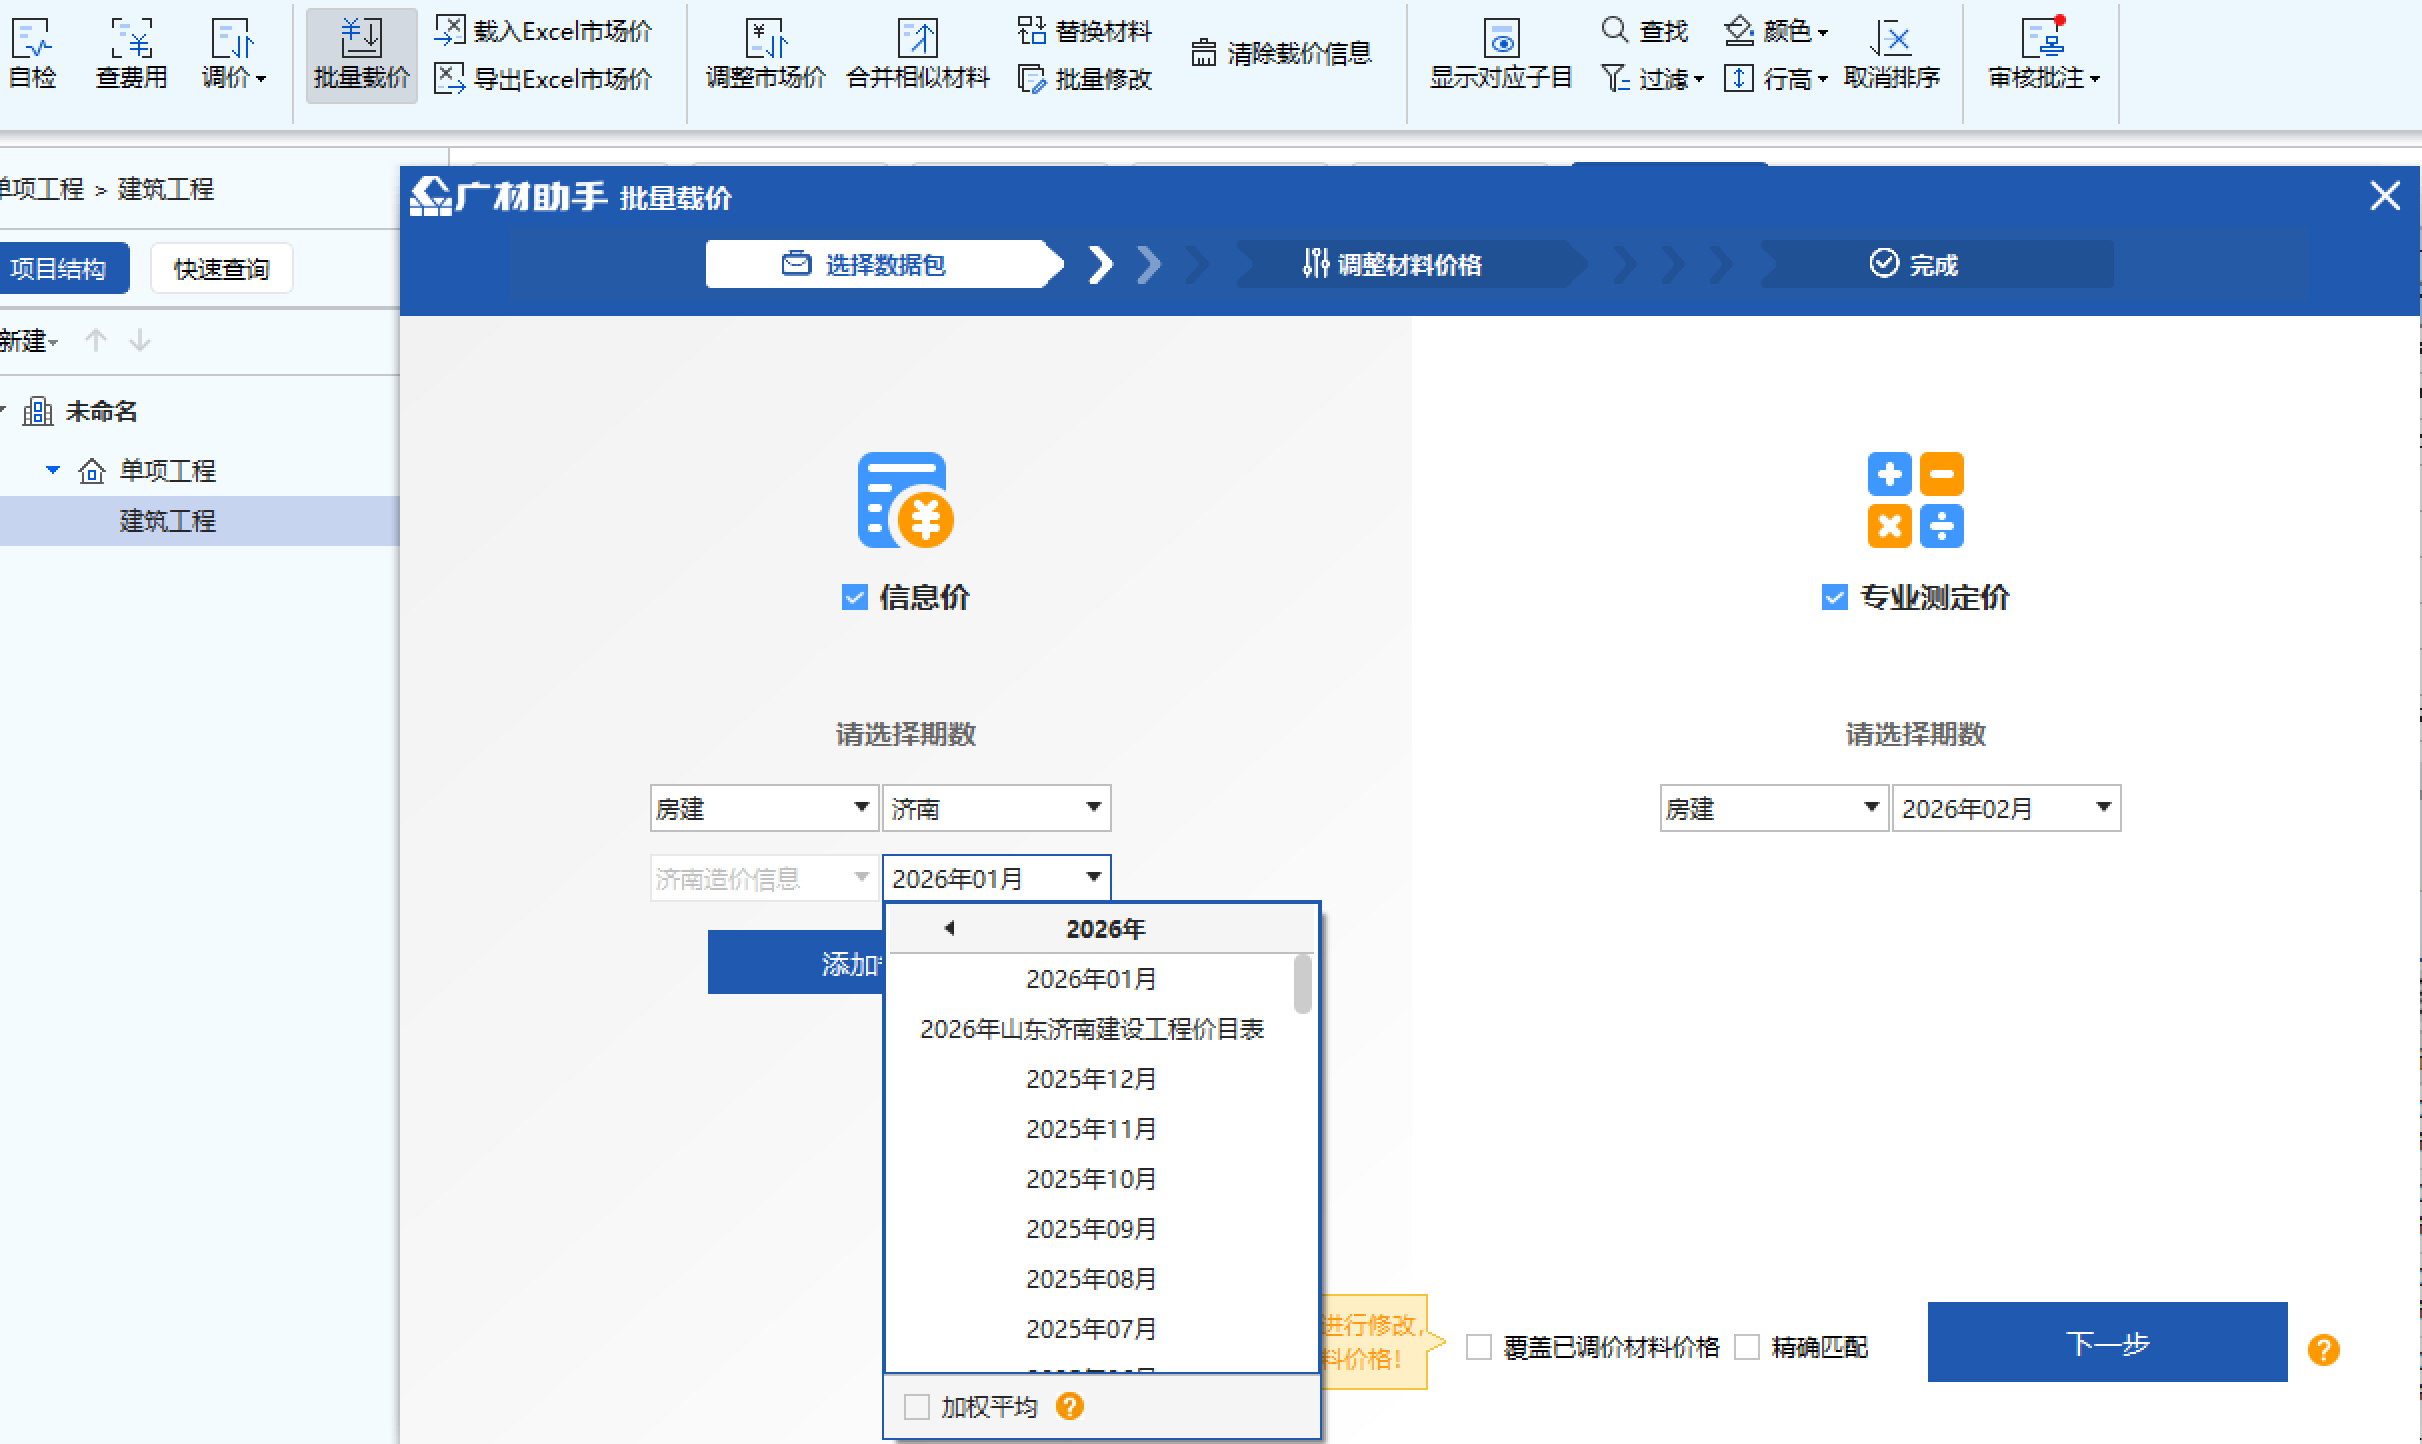
Task: Expand the 济南 city dropdown
Action: [x=996, y=808]
